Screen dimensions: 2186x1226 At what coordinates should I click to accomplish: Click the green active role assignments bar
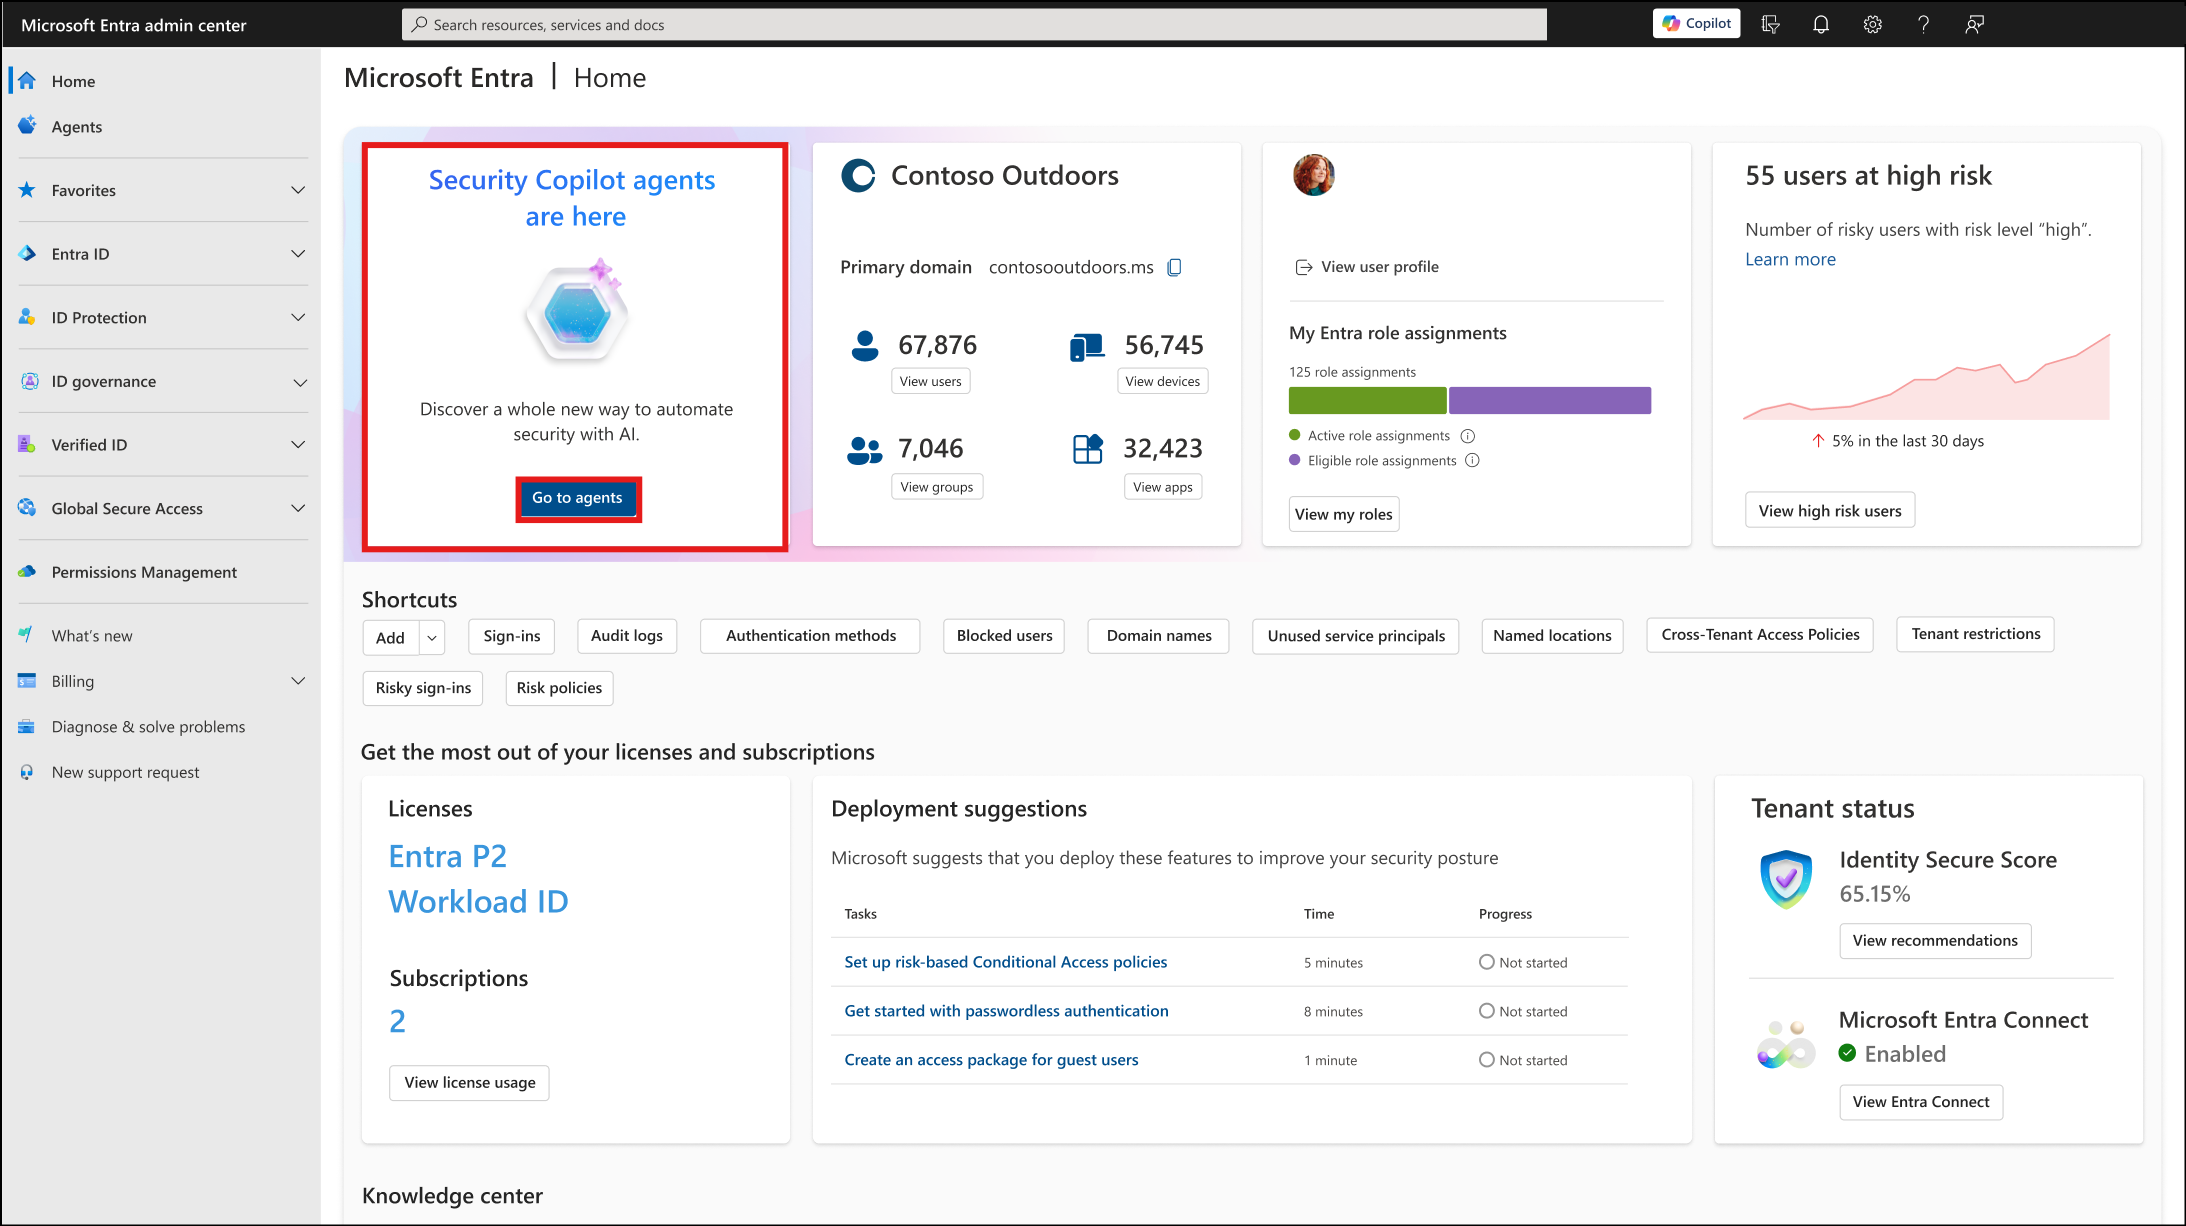click(x=1367, y=400)
